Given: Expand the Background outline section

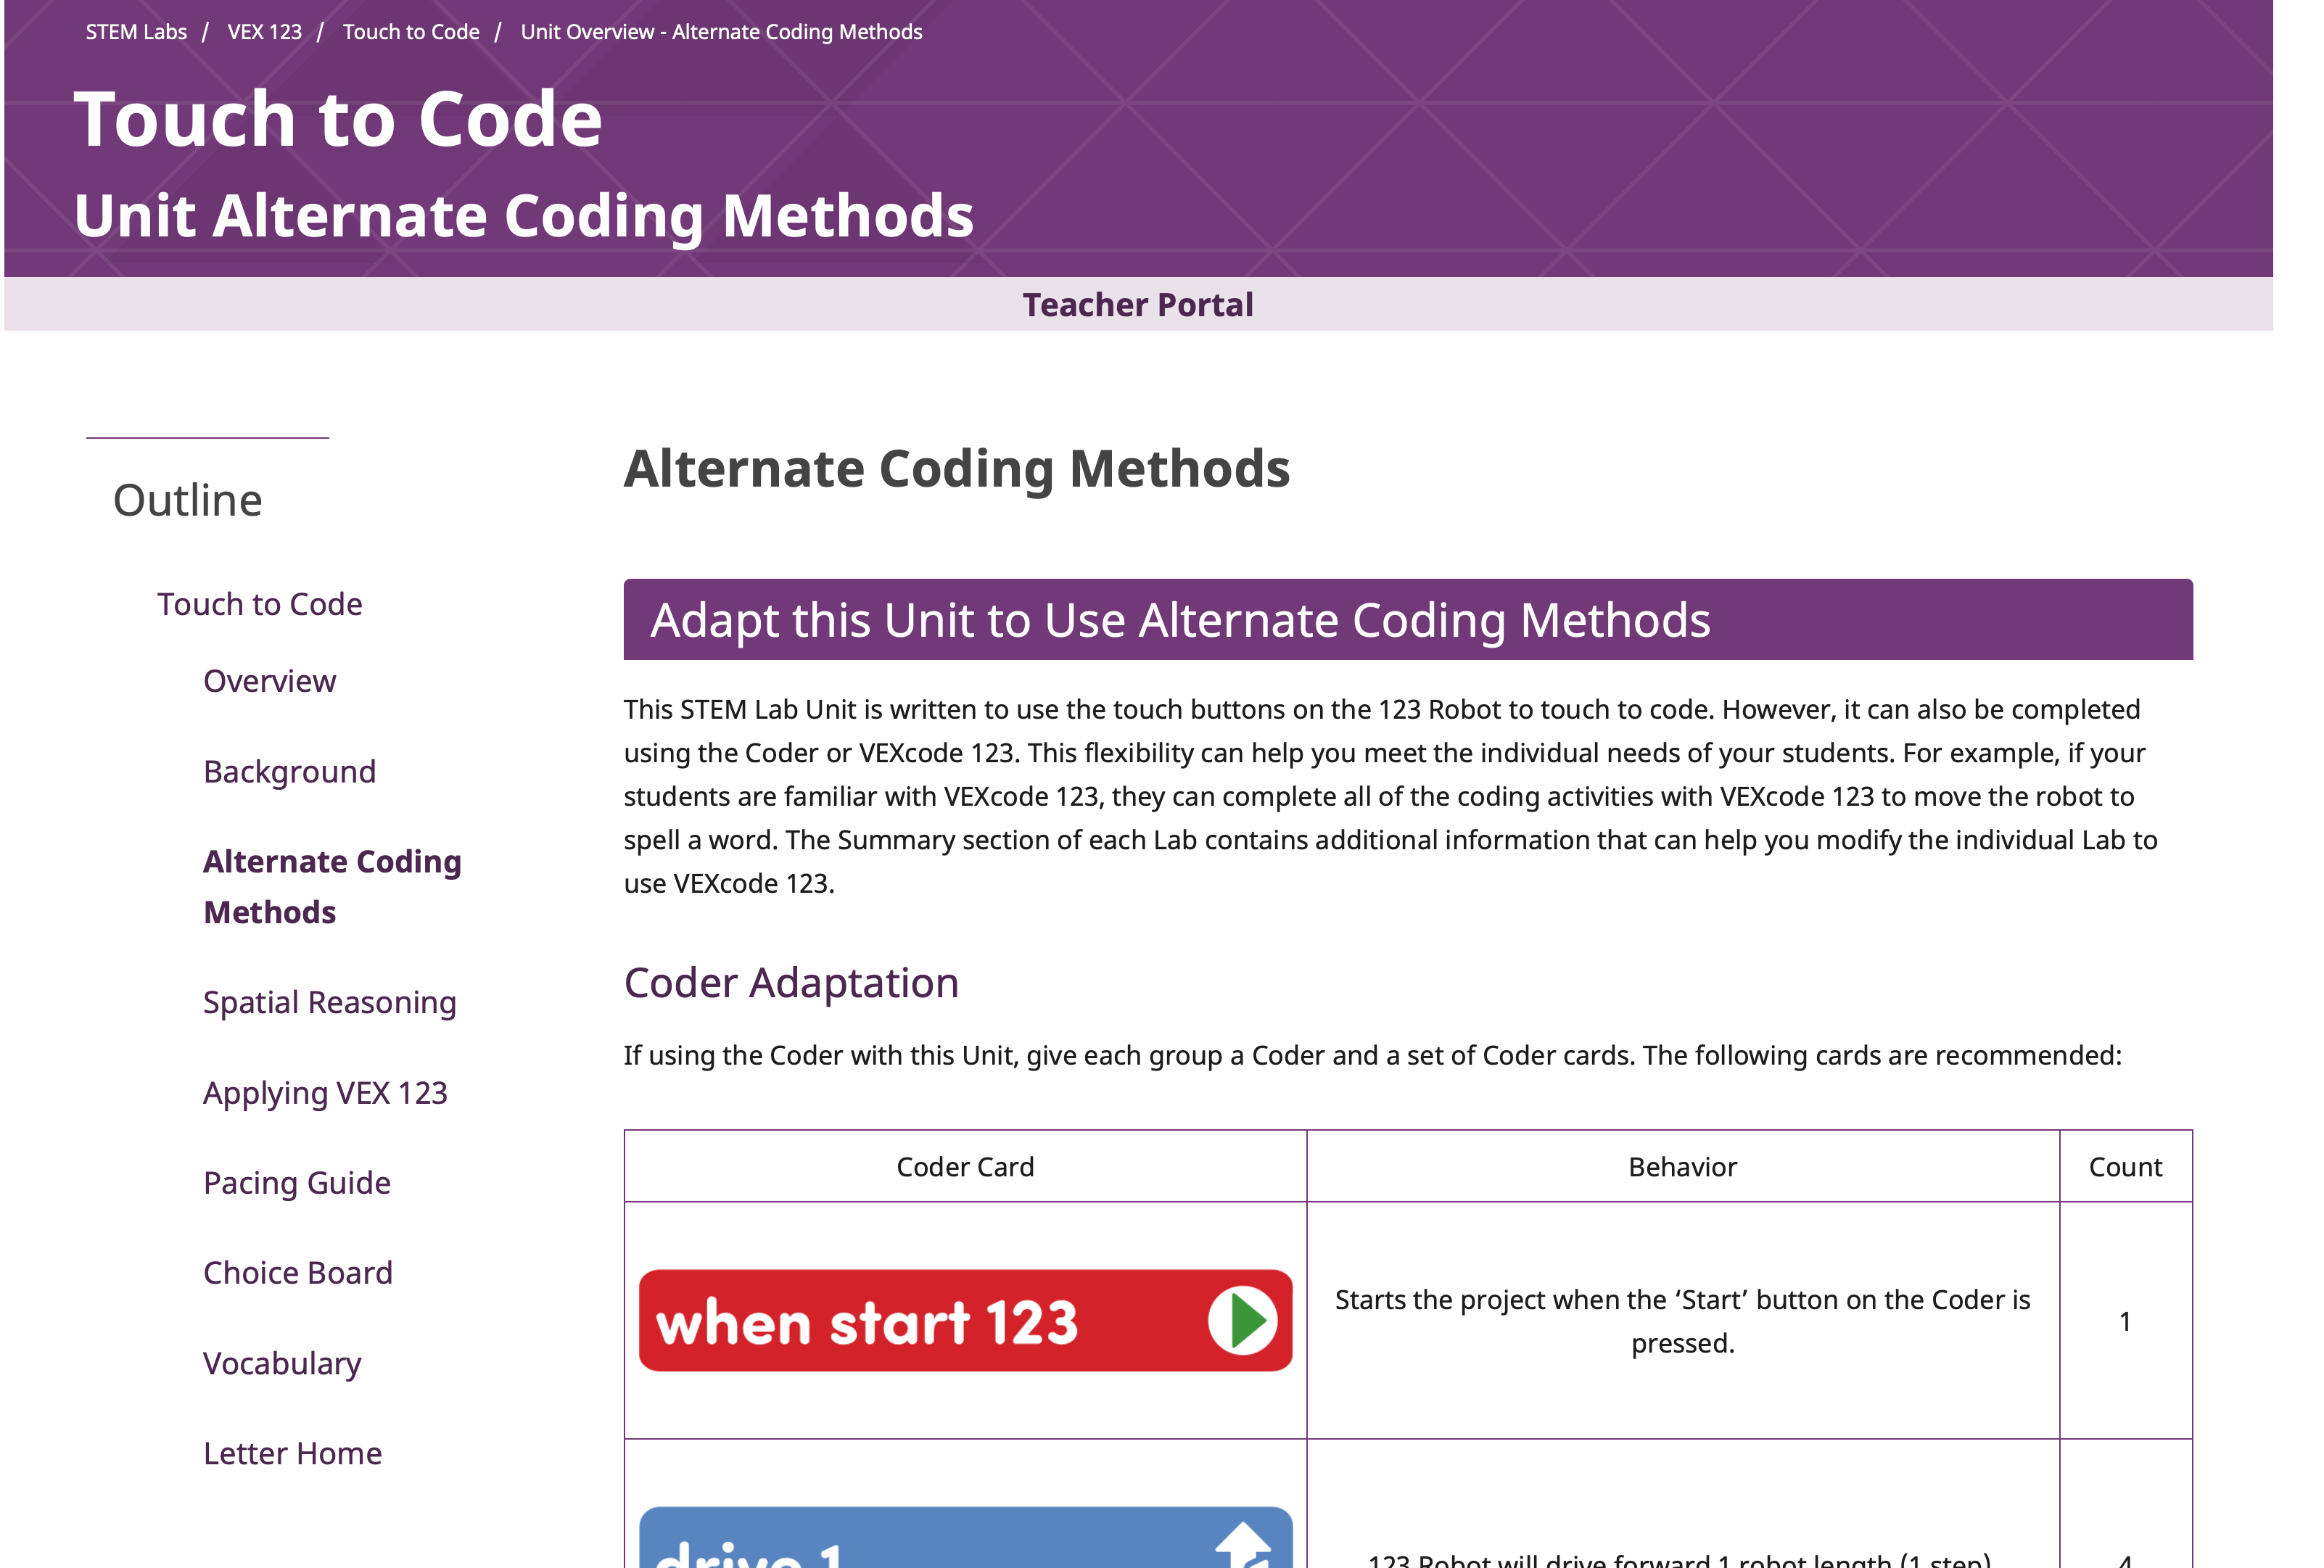Looking at the screenshot, I should click(x=289, y=770).
